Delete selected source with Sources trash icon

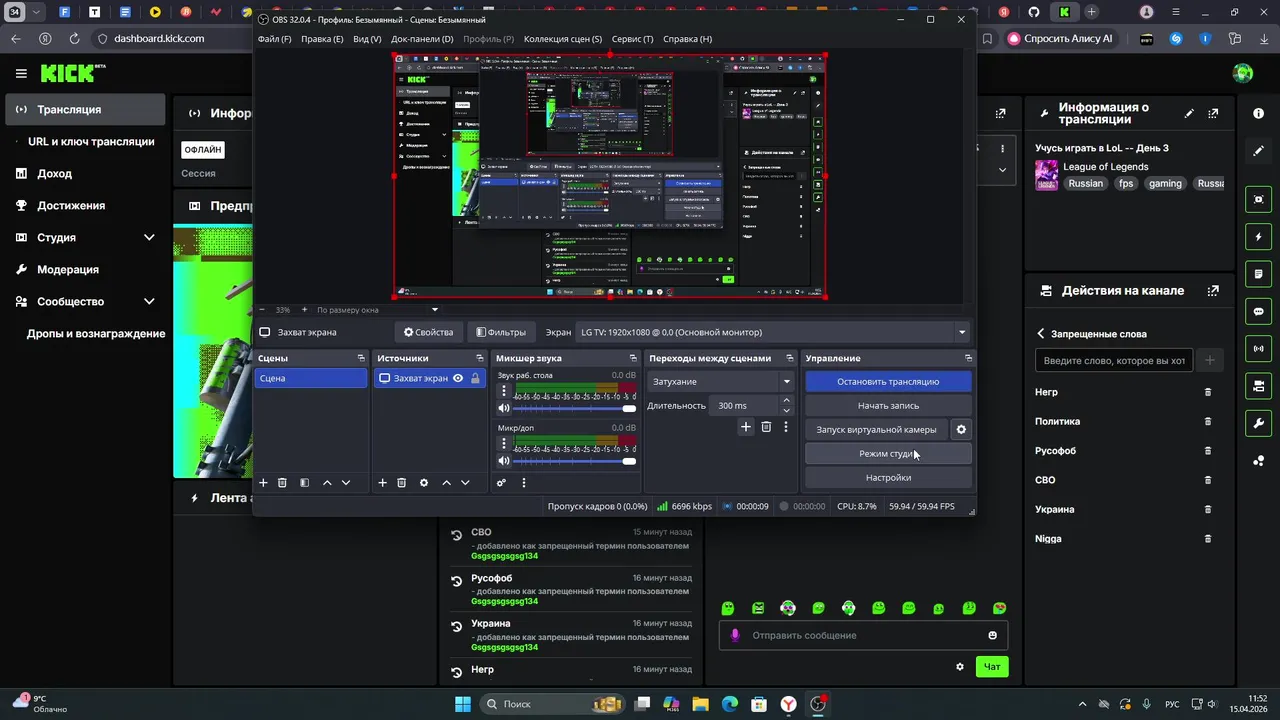pos(401,482)
